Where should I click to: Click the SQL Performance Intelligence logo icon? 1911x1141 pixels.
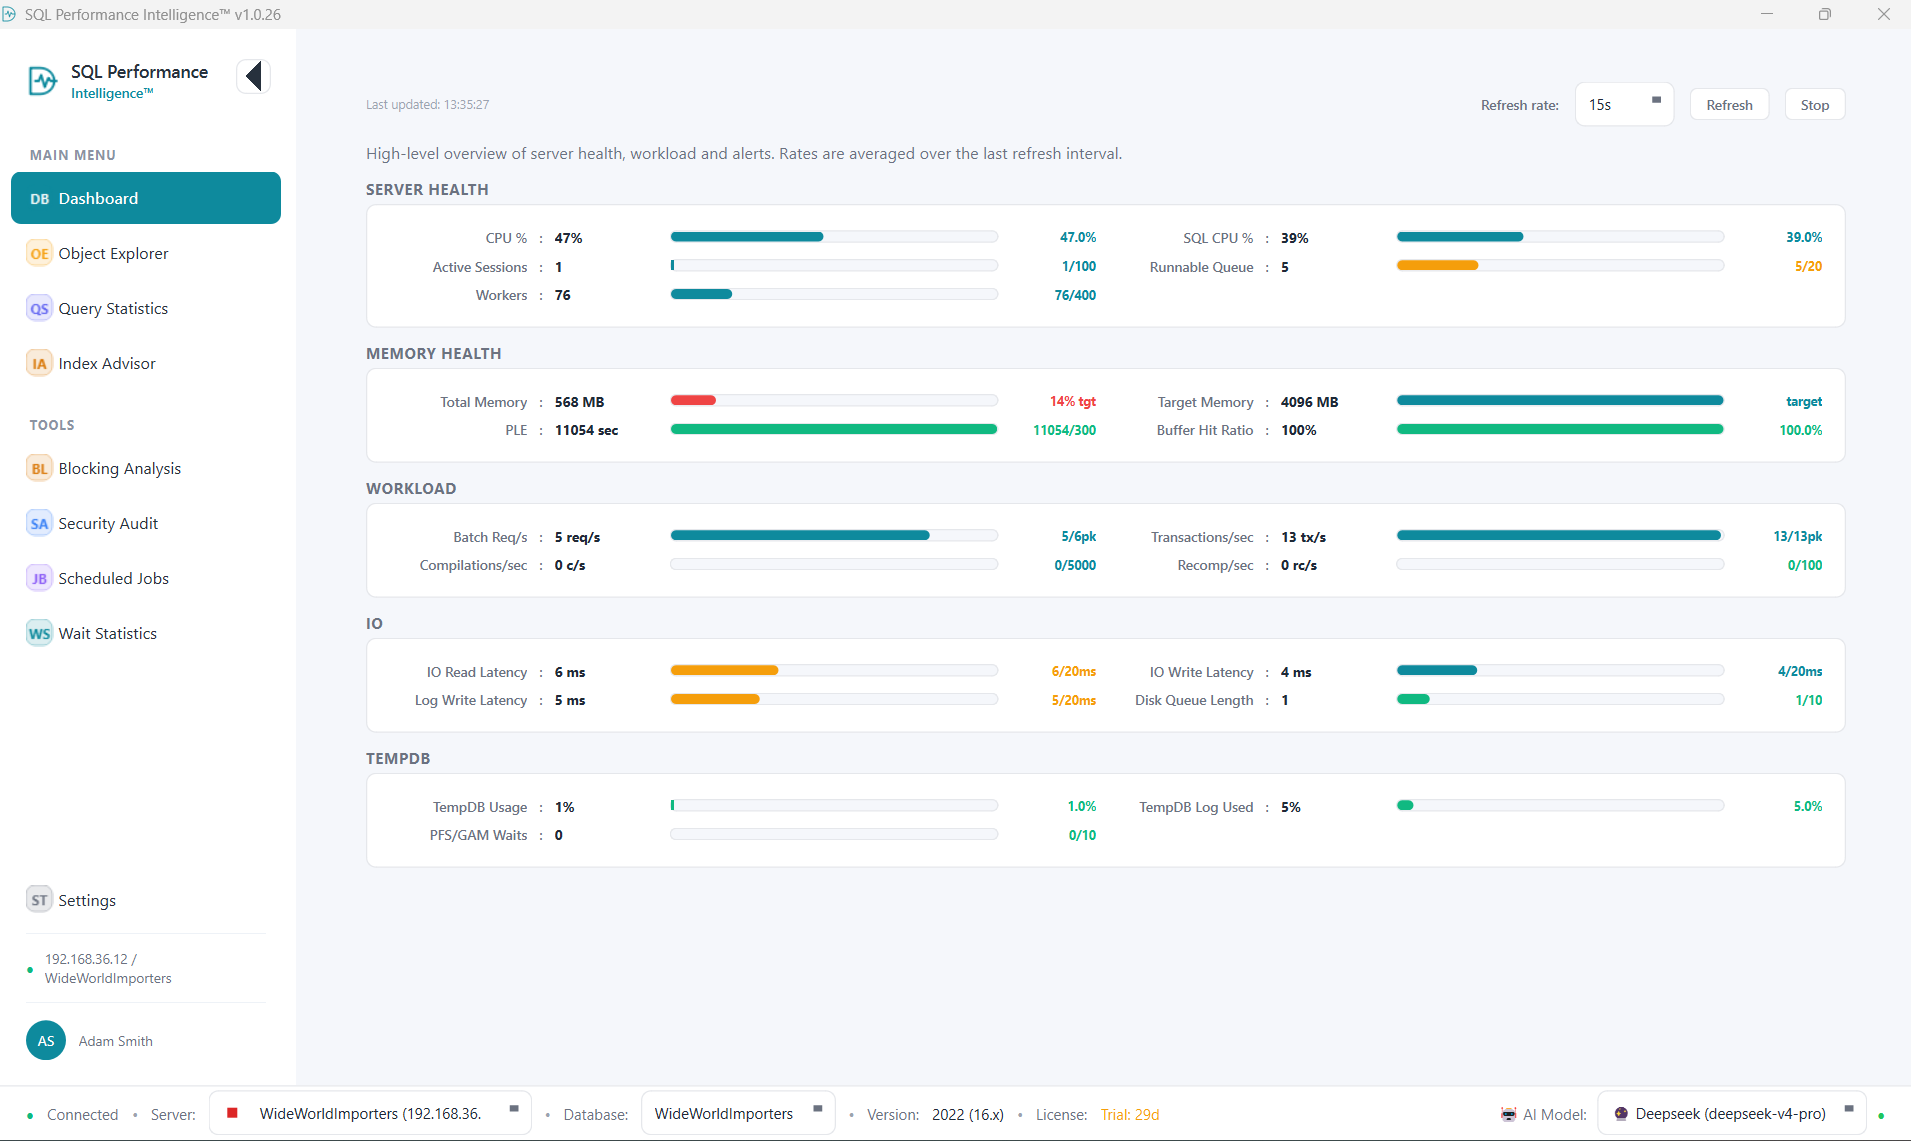coord(43,81)
